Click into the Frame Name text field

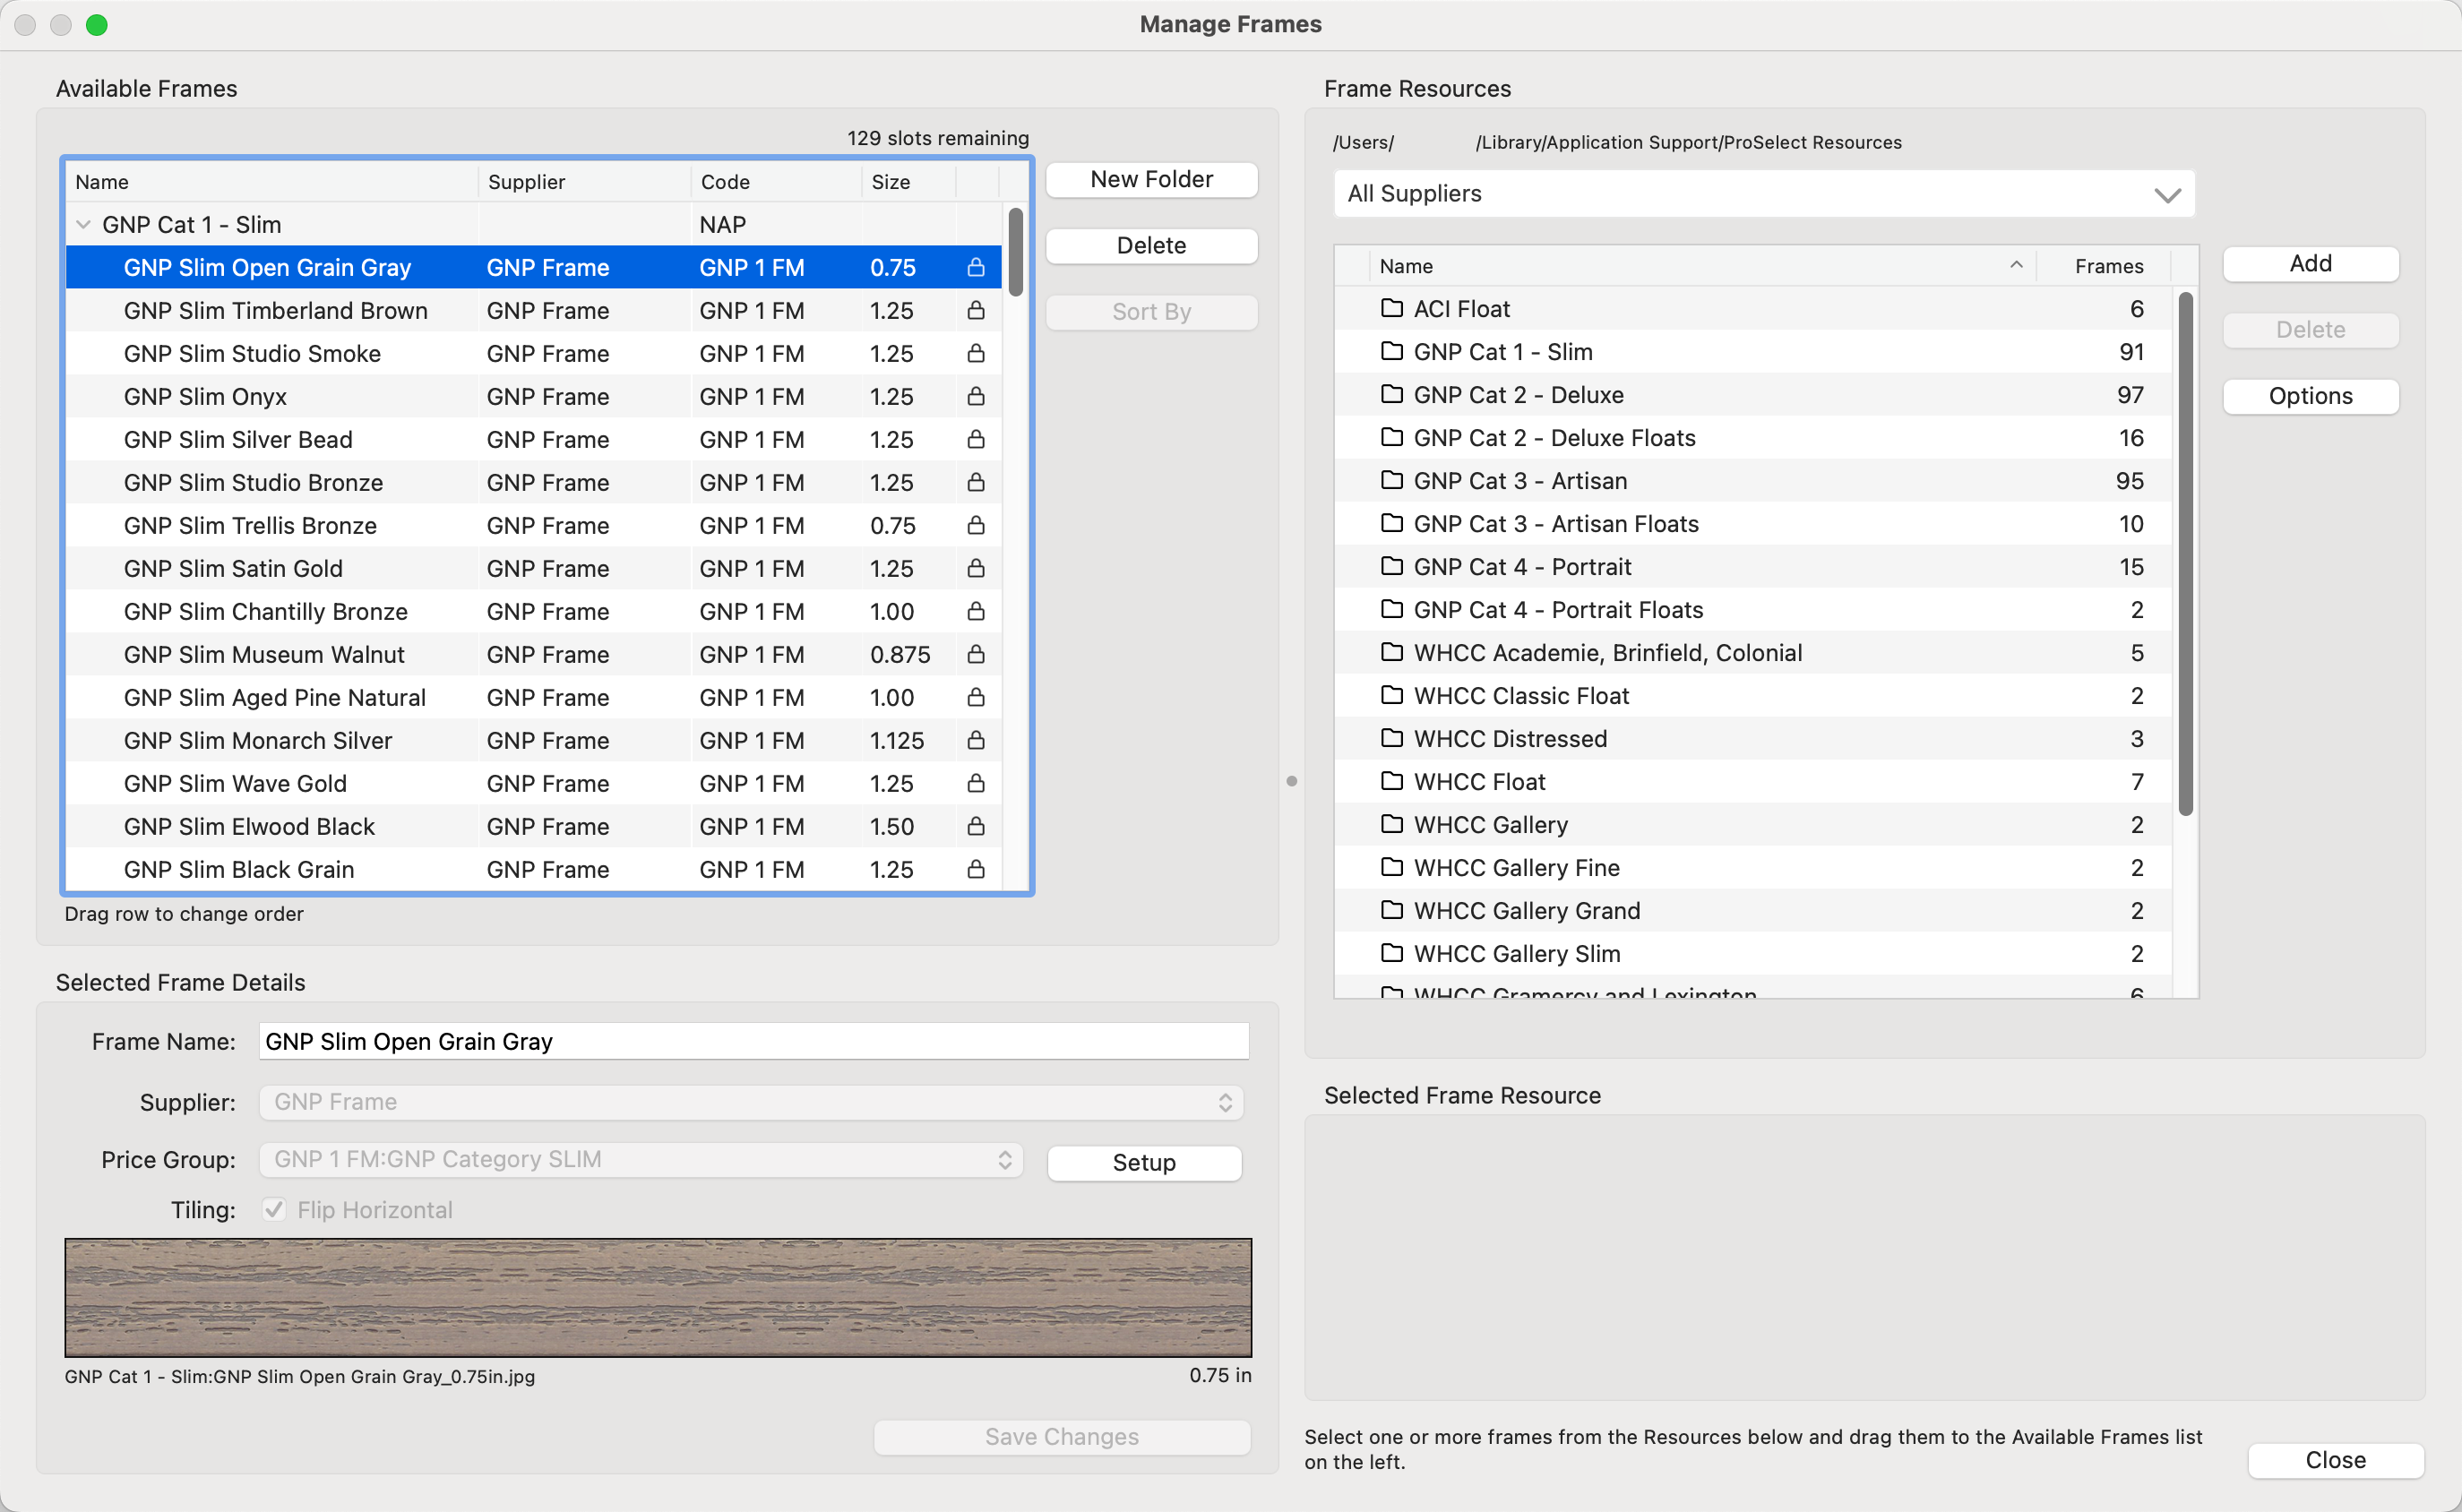[x=753, y=1041]
